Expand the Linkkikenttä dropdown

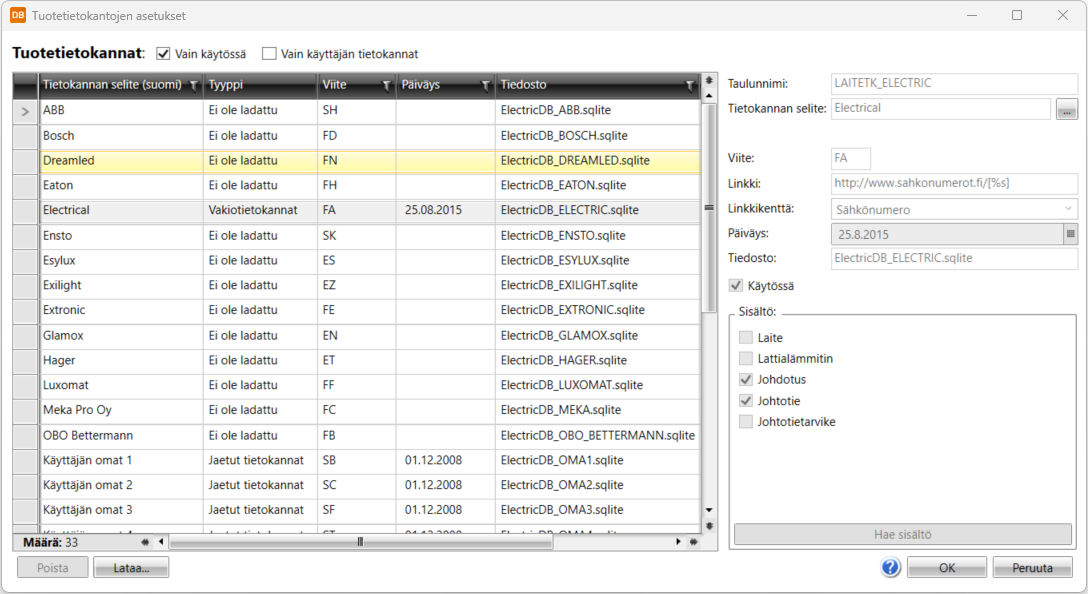click(x=1067, y=209)
